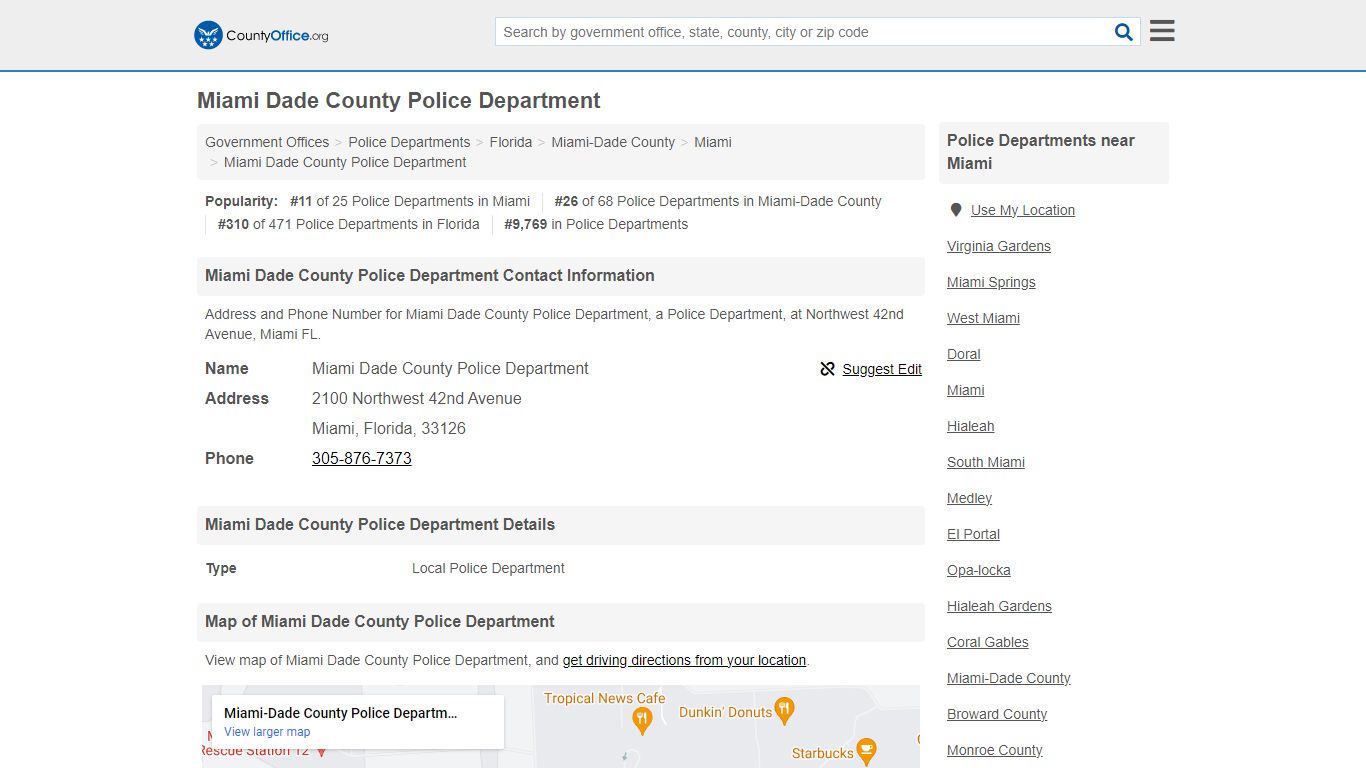Click the #310 of 471 popularity ranking

click(349, 224)
